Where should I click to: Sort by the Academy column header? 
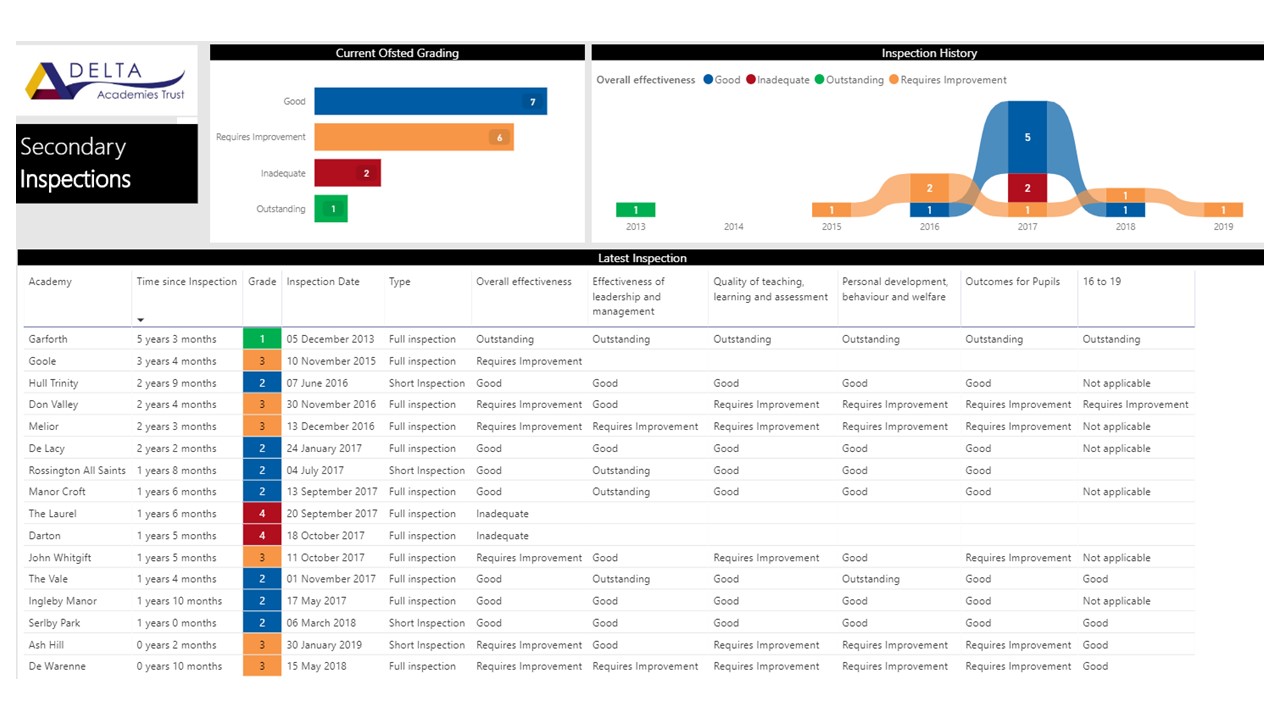coord(50,282)
